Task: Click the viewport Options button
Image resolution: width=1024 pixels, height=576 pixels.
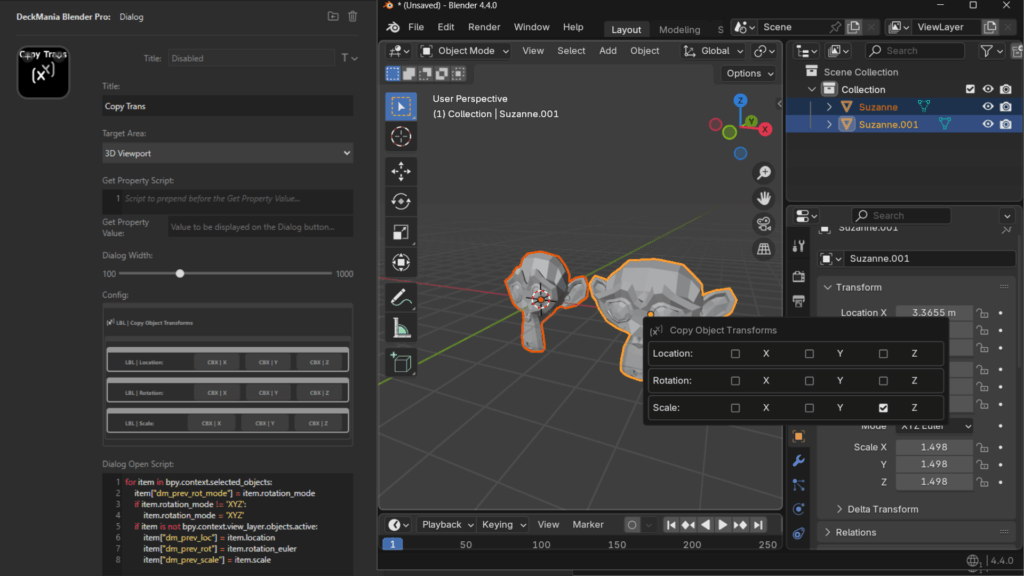Action: tap(749, 73)
